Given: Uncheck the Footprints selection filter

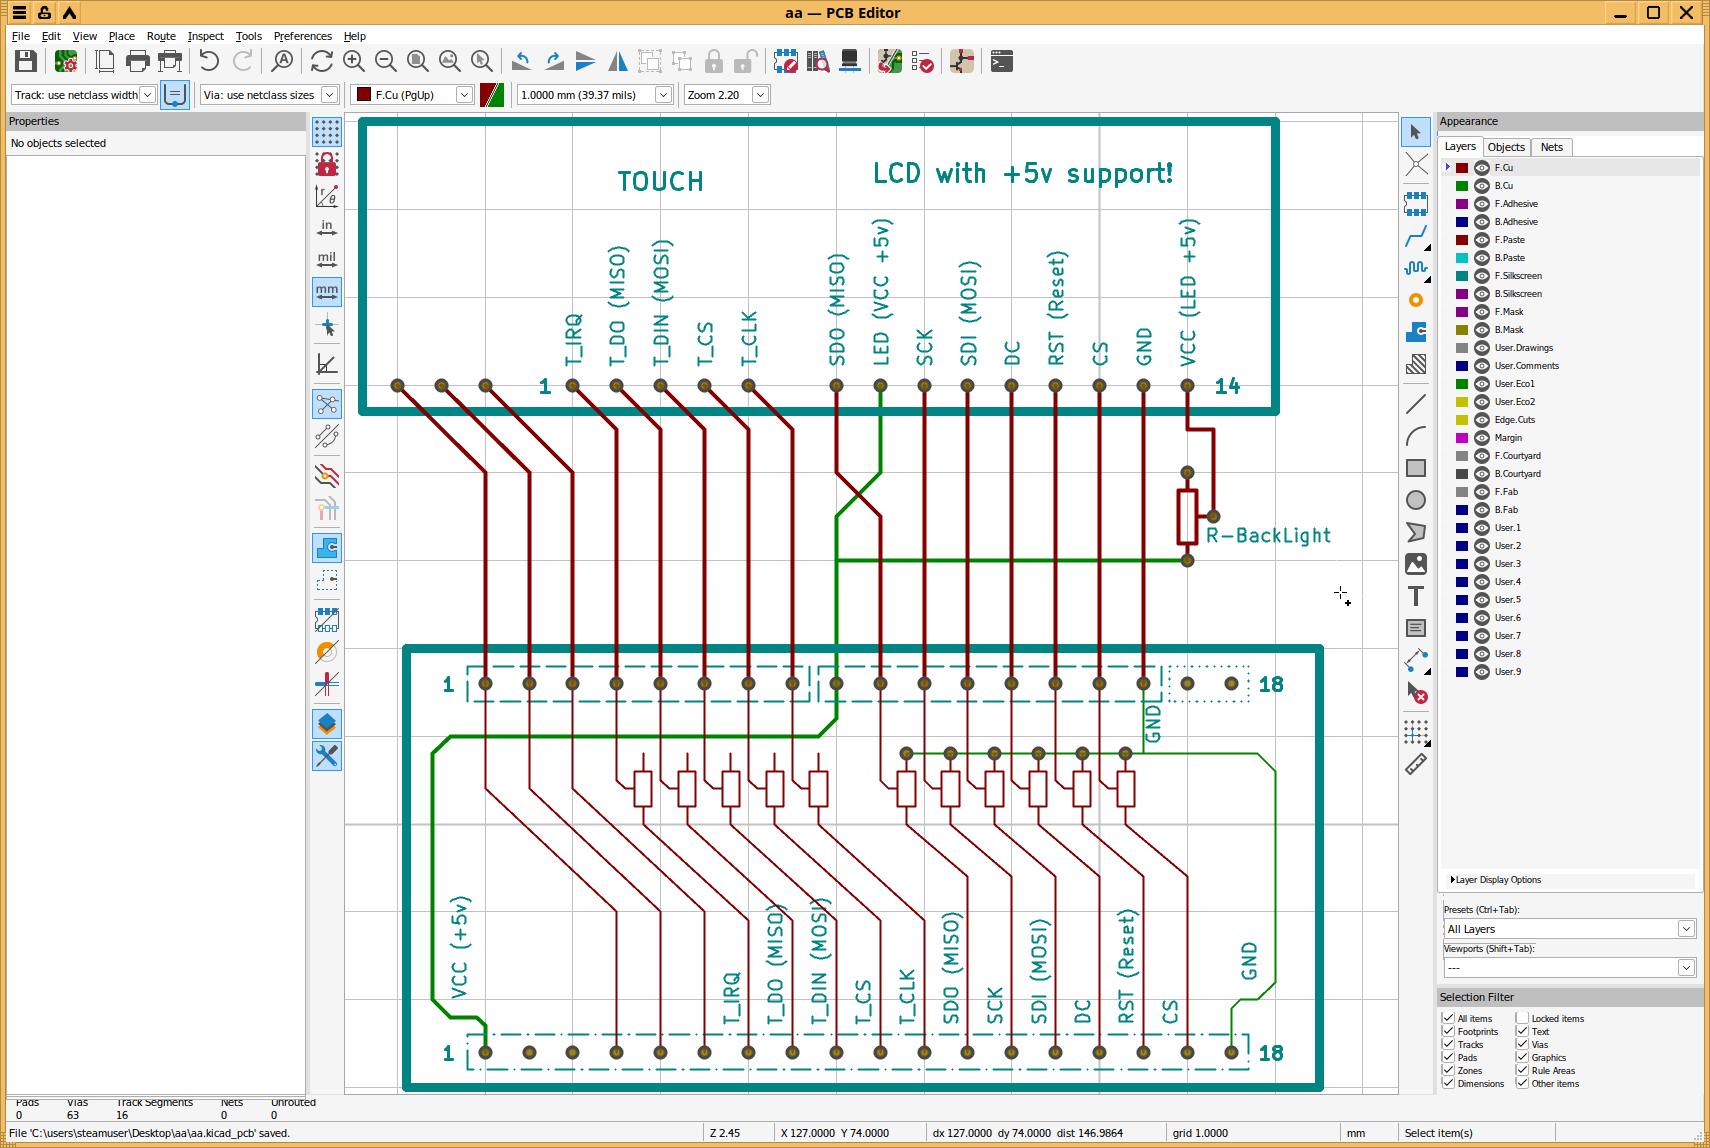Looking at the screenshot, I should point(1448,1031).
